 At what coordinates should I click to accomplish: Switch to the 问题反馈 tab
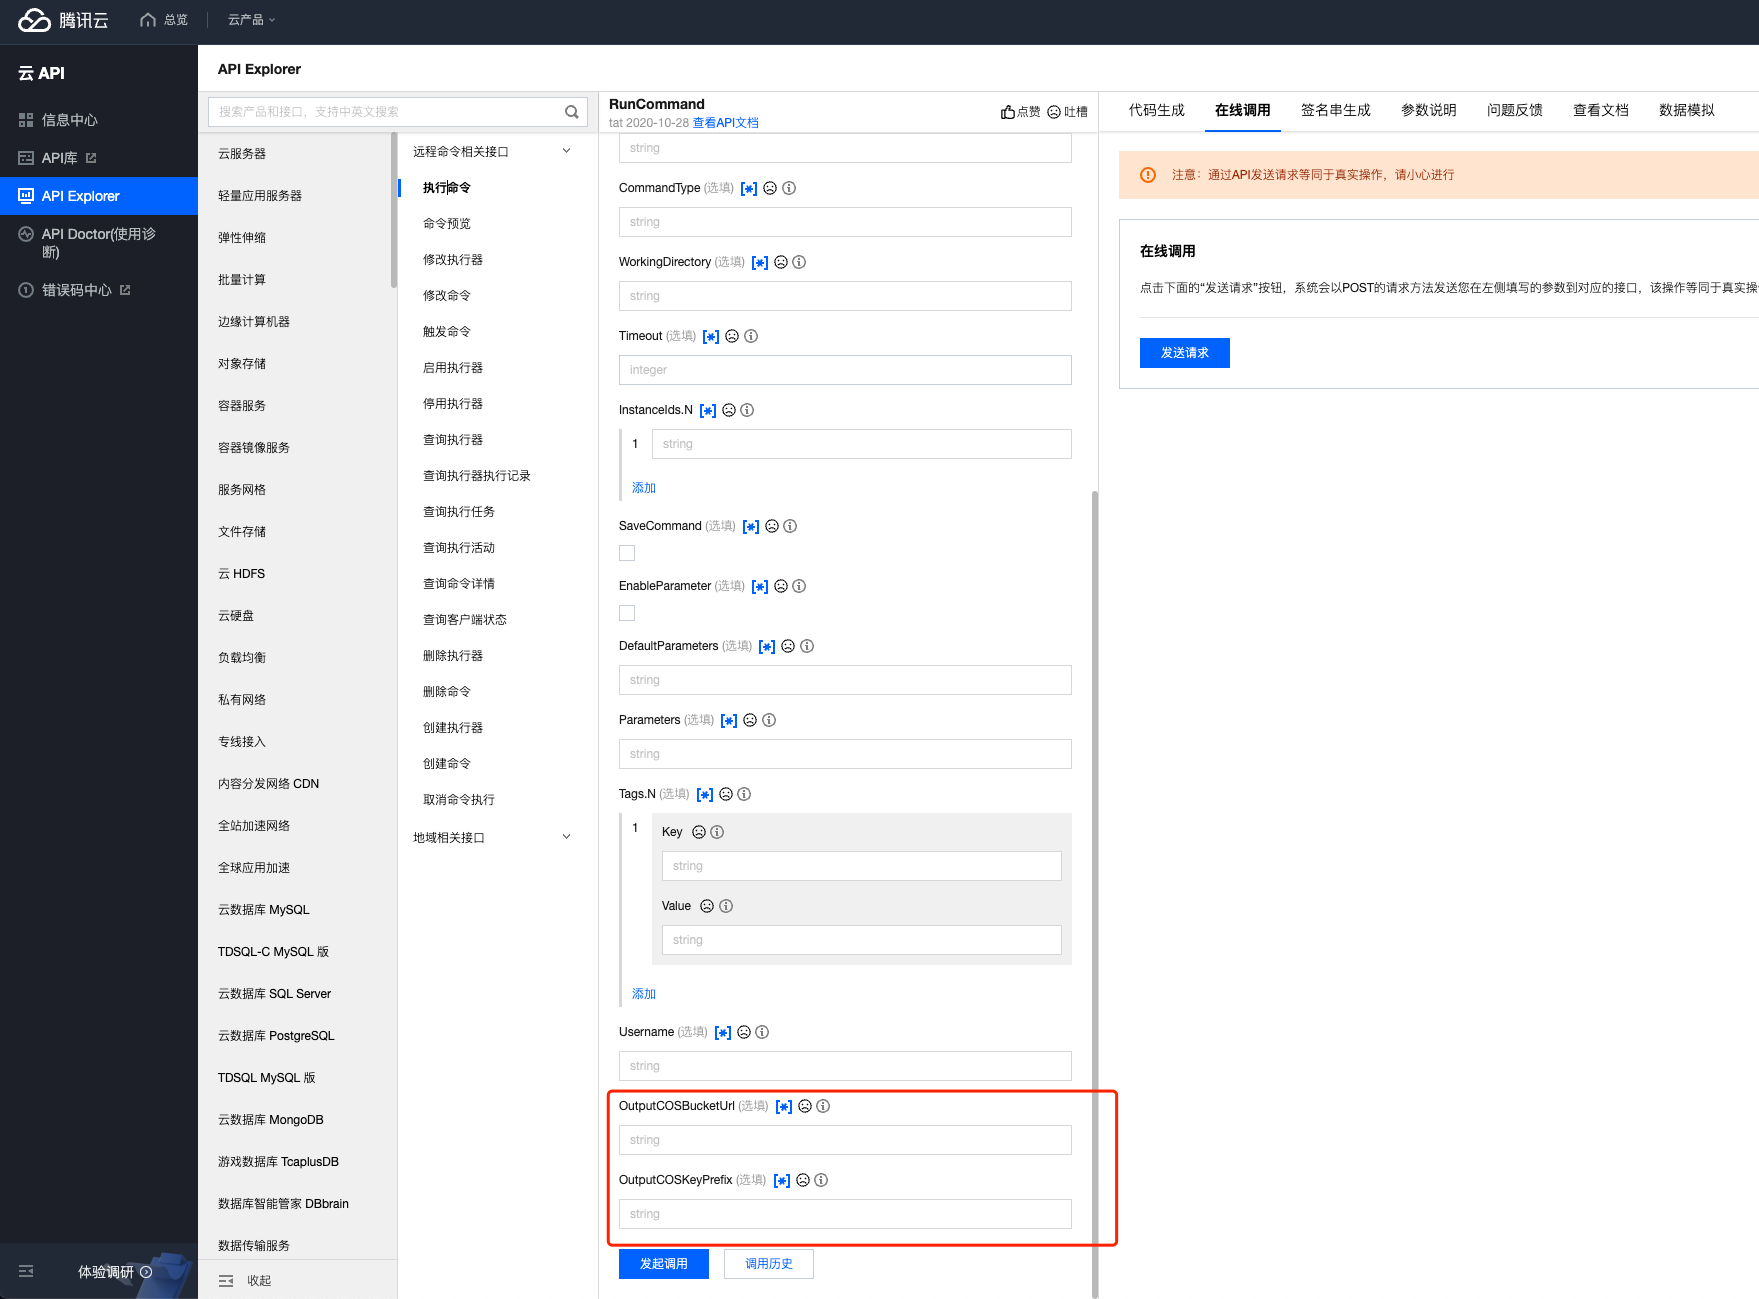click(x=1514, y=110)
